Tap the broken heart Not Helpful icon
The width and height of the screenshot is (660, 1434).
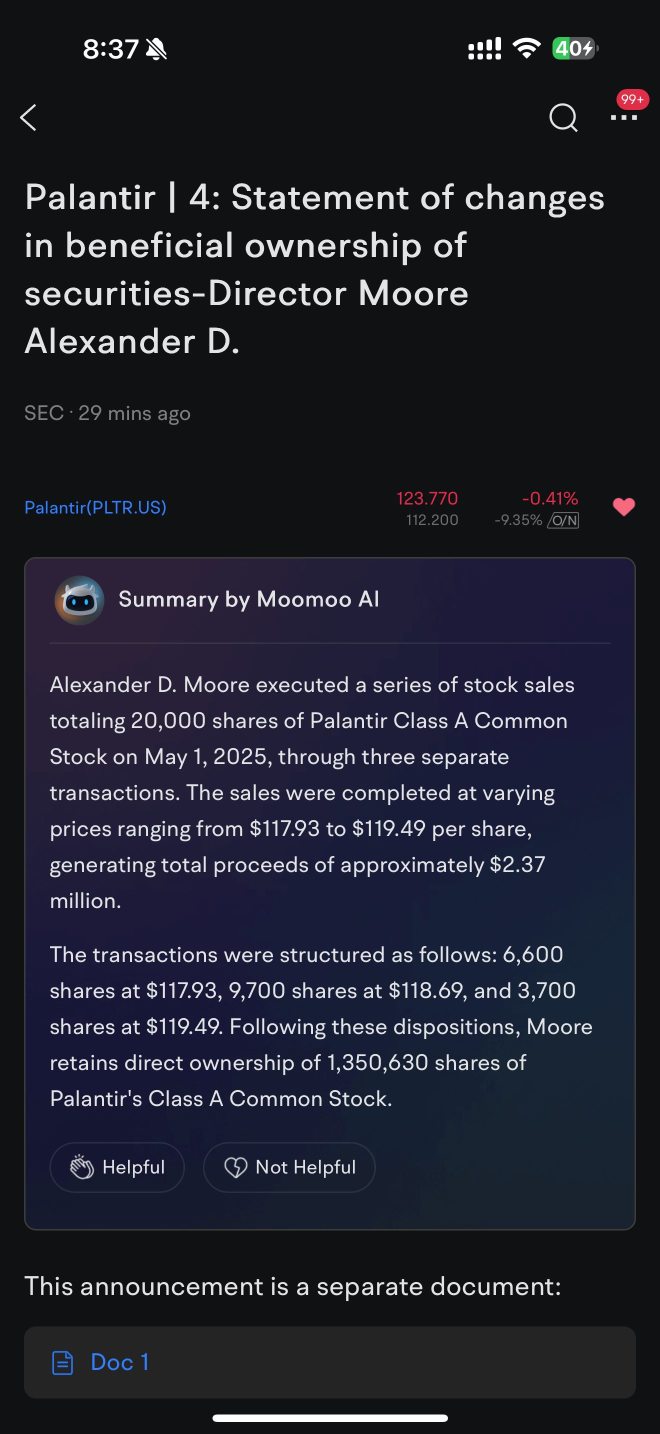[x=236, y=1167]
